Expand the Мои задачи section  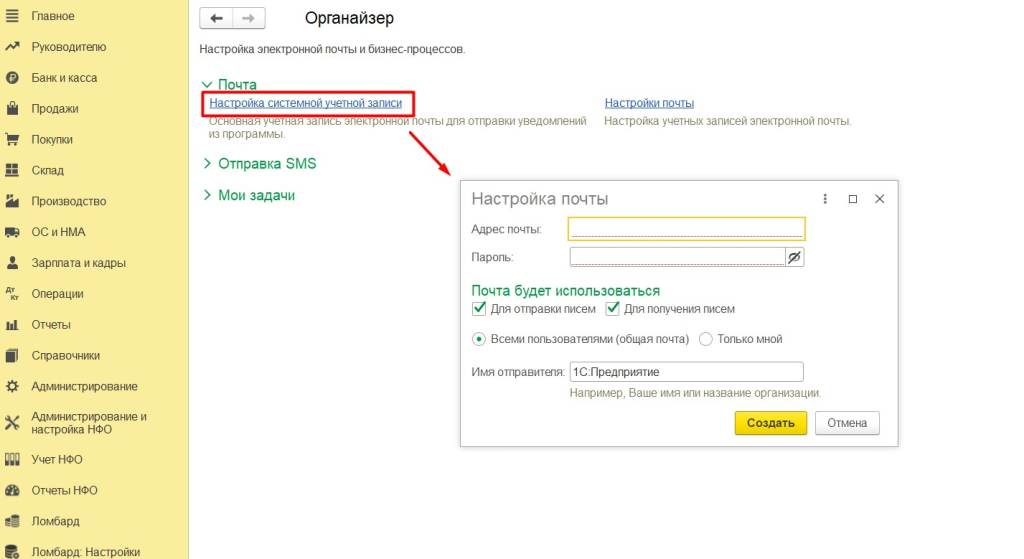pyautogui.click(x=208, y=195)
